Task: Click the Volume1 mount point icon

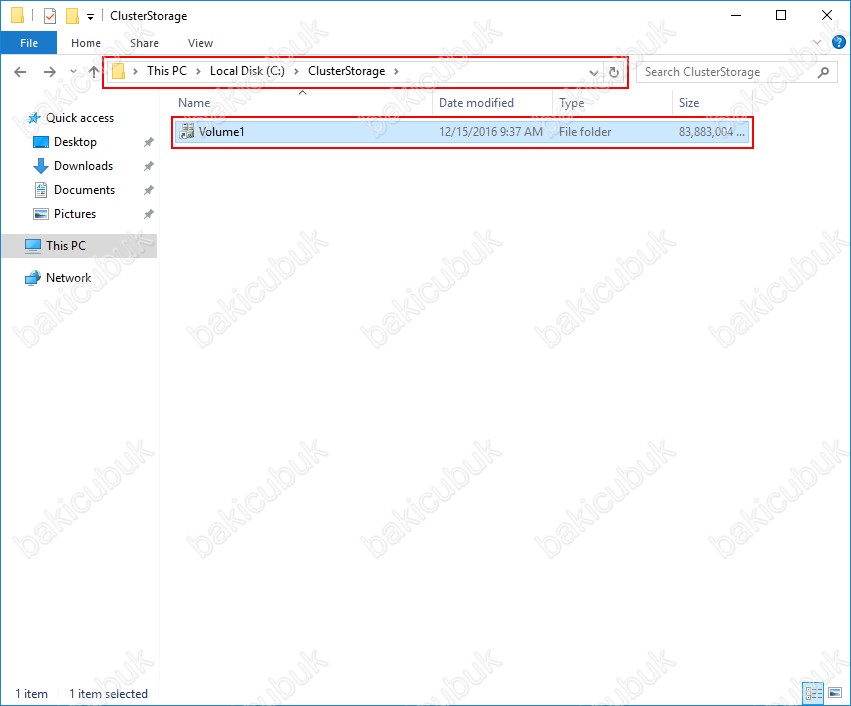Action: pyautogui.click(x=187, y=131)
